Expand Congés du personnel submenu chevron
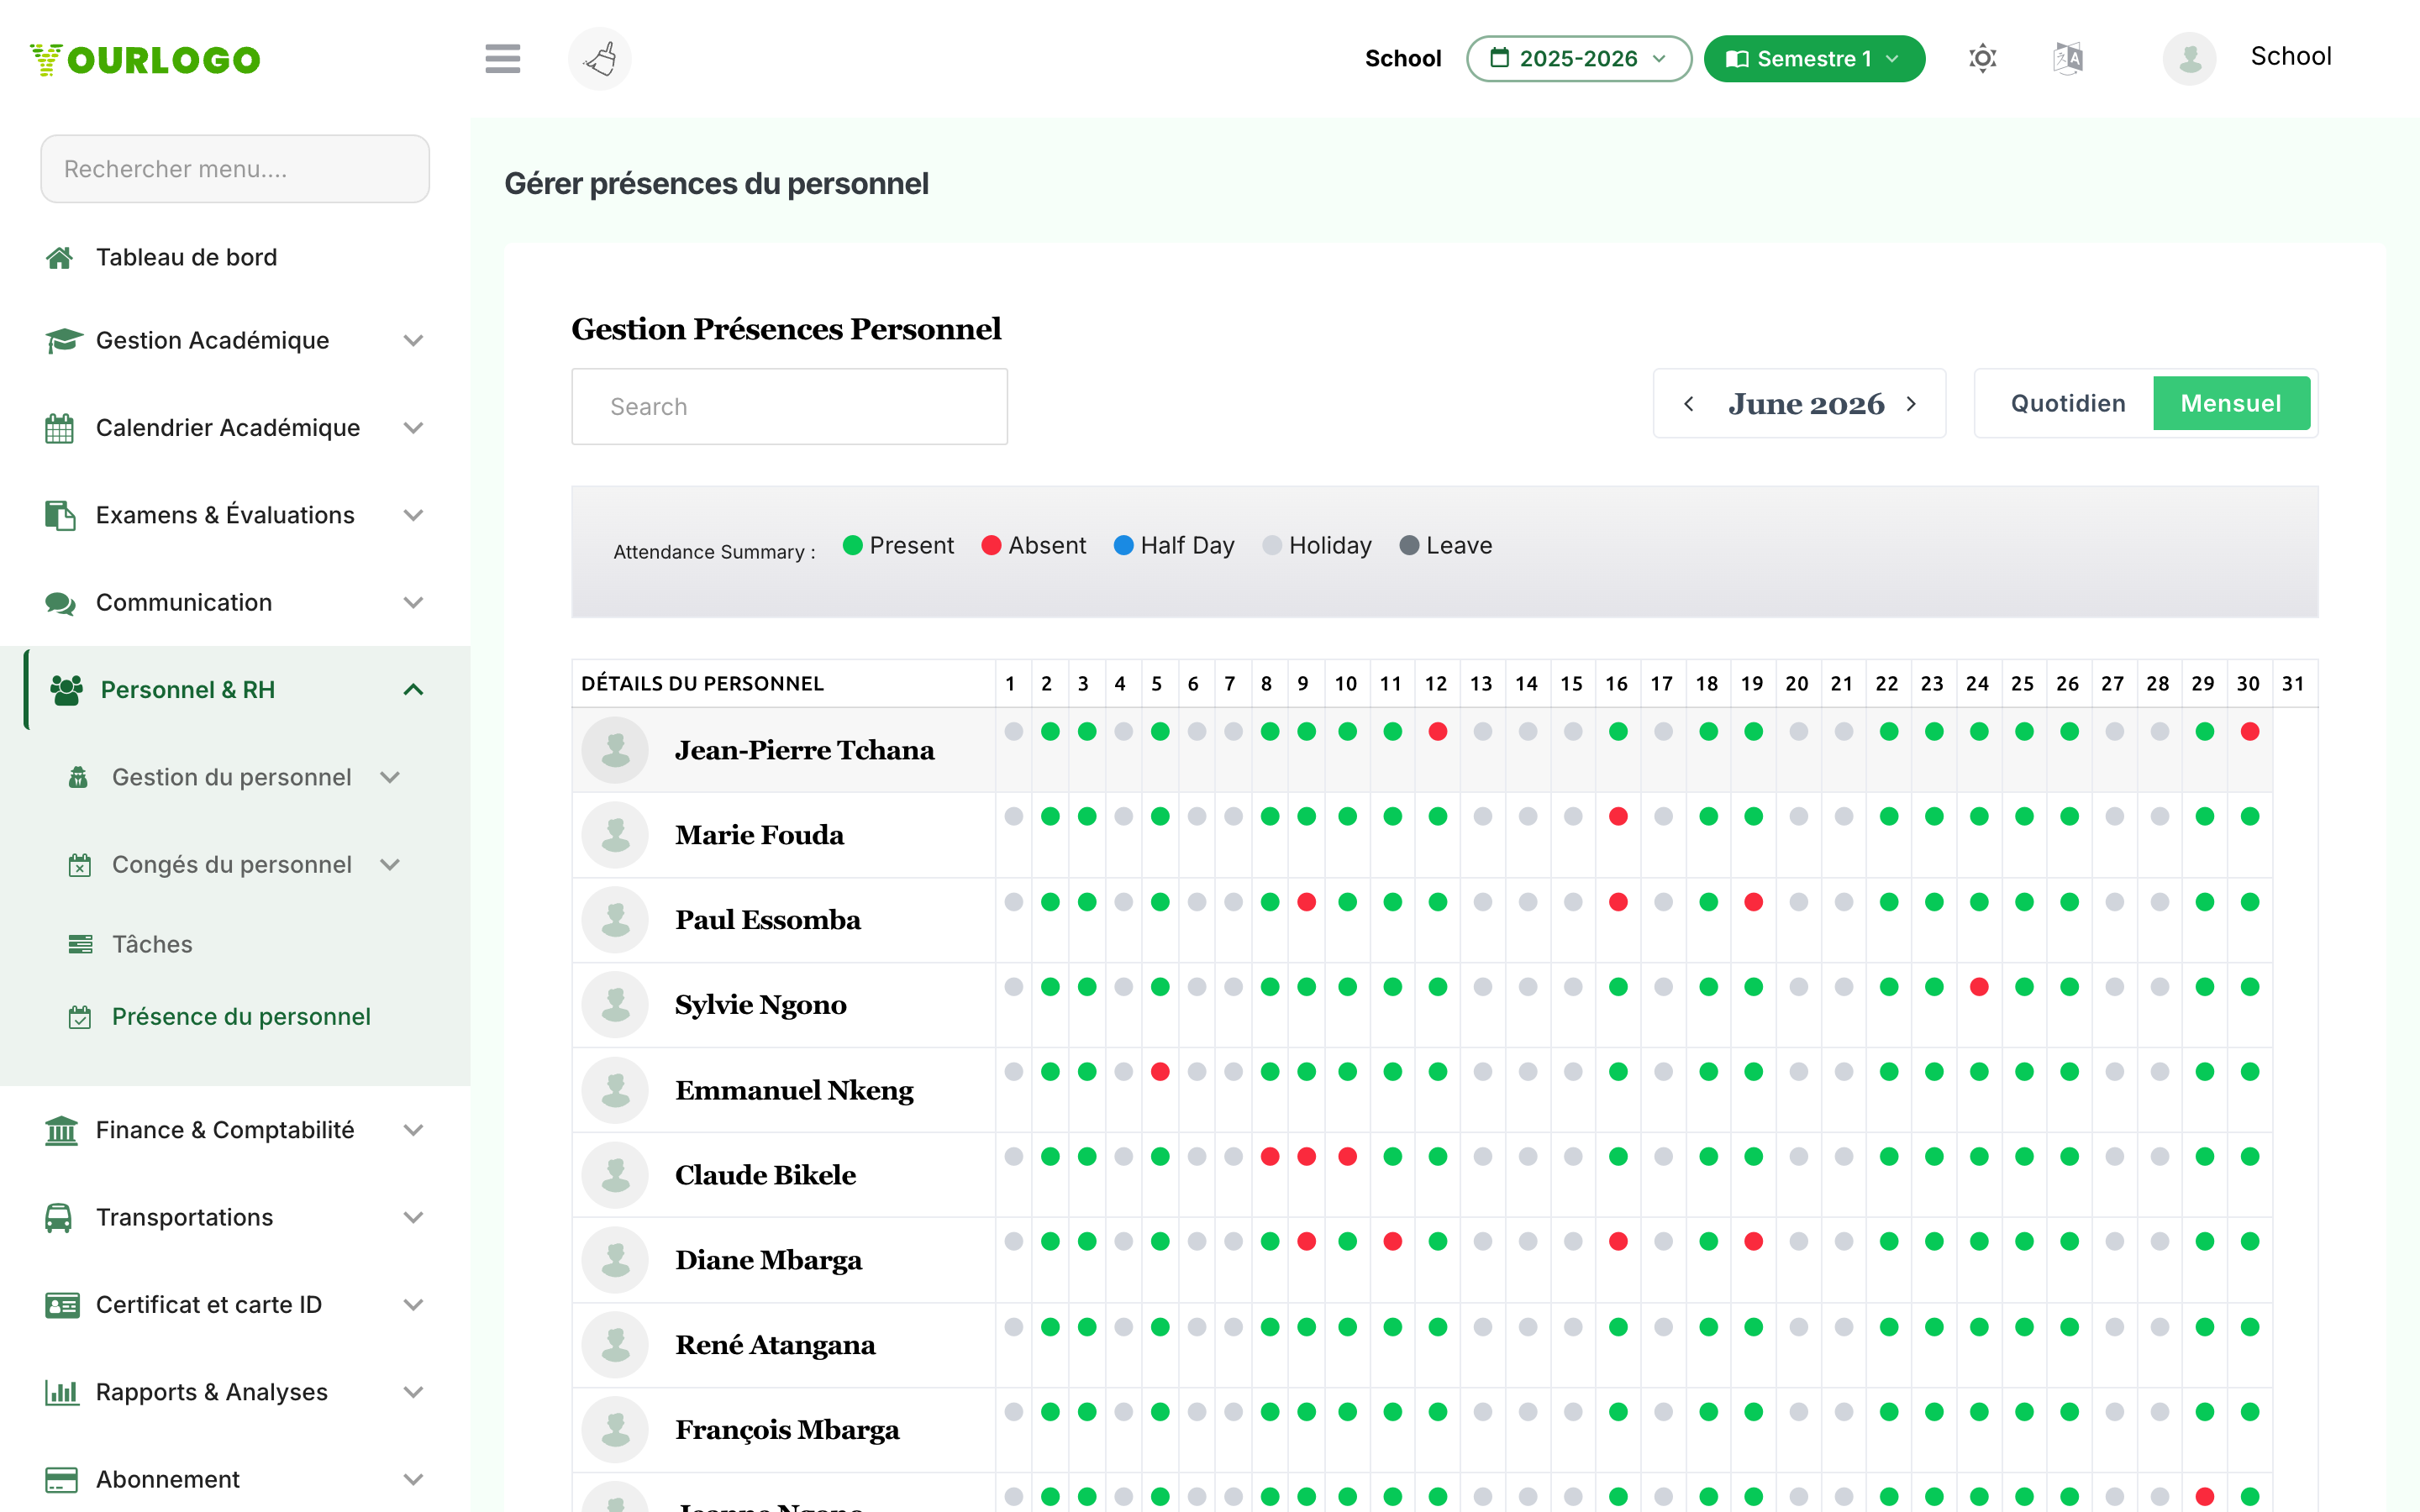The width and height of the screenshot is (2420, 1512). tap(390, 864)
